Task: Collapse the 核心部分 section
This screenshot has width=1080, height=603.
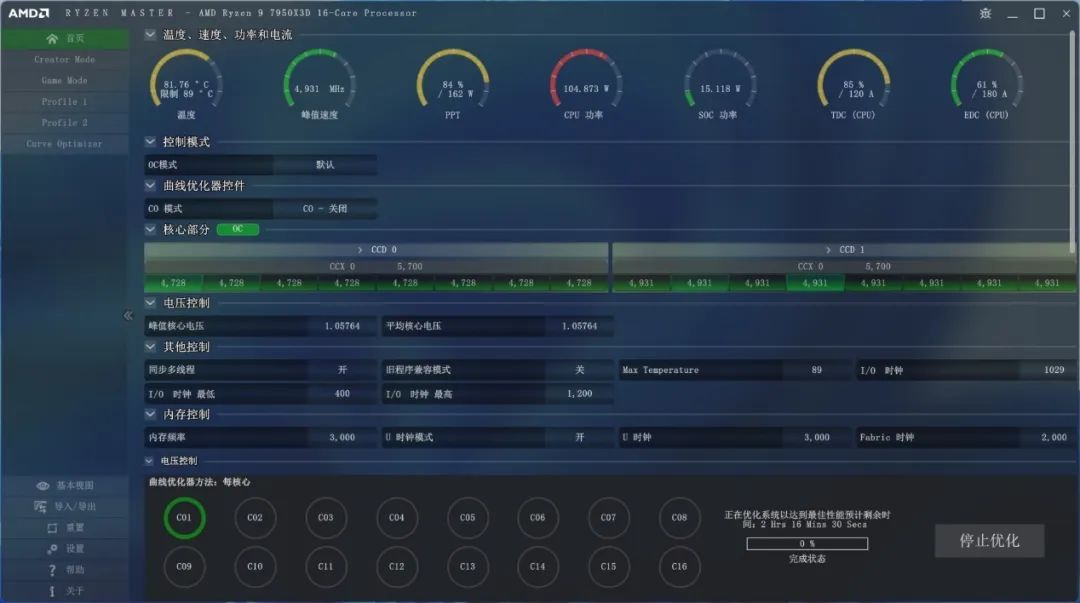Action: [x=150, y=229]
